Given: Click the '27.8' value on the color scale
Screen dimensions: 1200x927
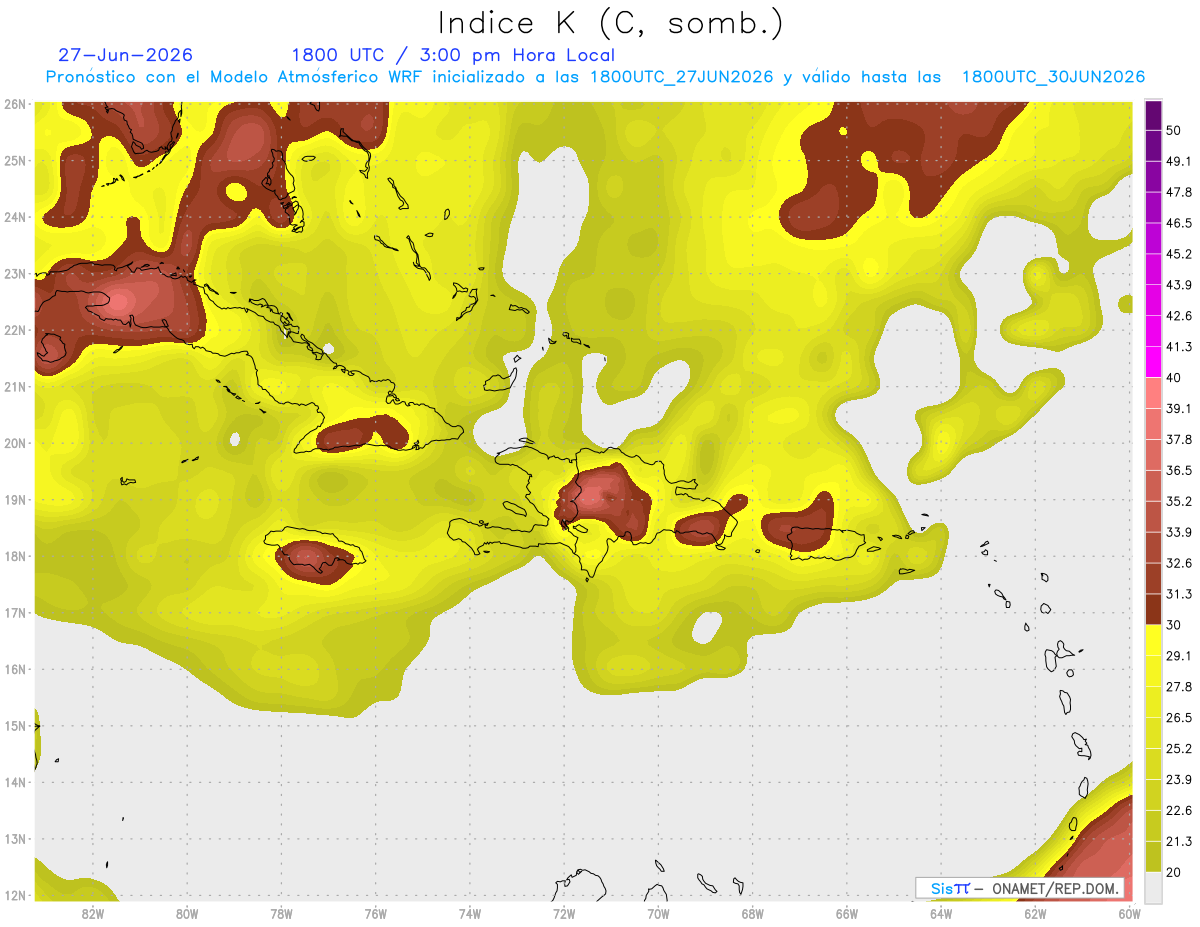Looking at the screenshot, I should [1179, 687].
